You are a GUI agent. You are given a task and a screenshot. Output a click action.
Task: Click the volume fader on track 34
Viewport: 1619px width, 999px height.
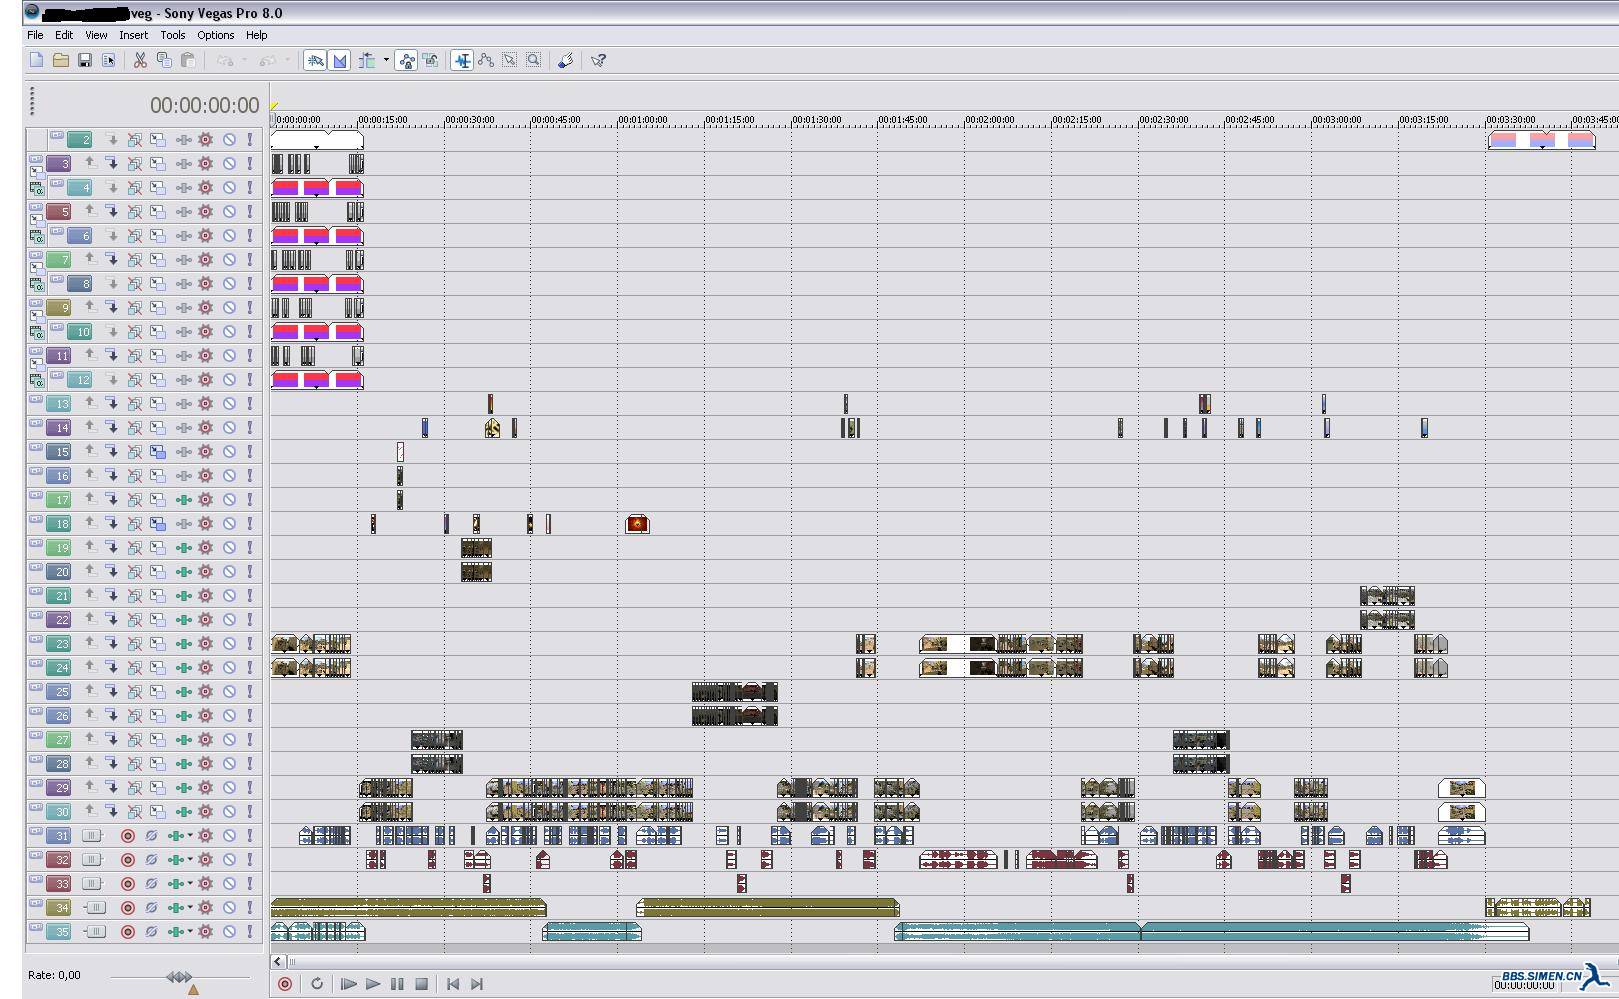pyautogui.click(x=95, y=907)
